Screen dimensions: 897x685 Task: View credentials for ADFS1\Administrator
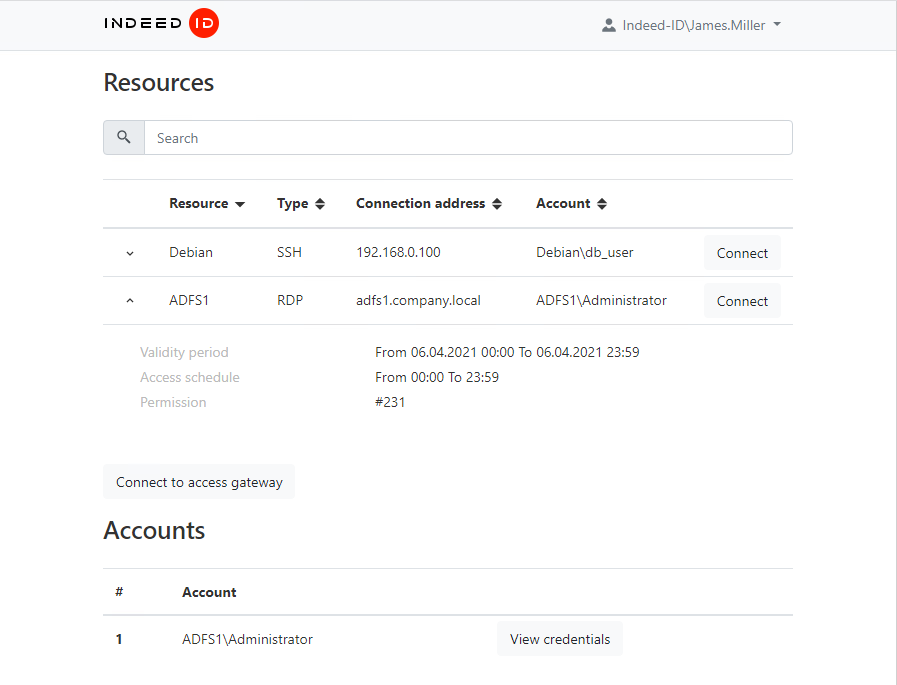click(x=559, y=639)
